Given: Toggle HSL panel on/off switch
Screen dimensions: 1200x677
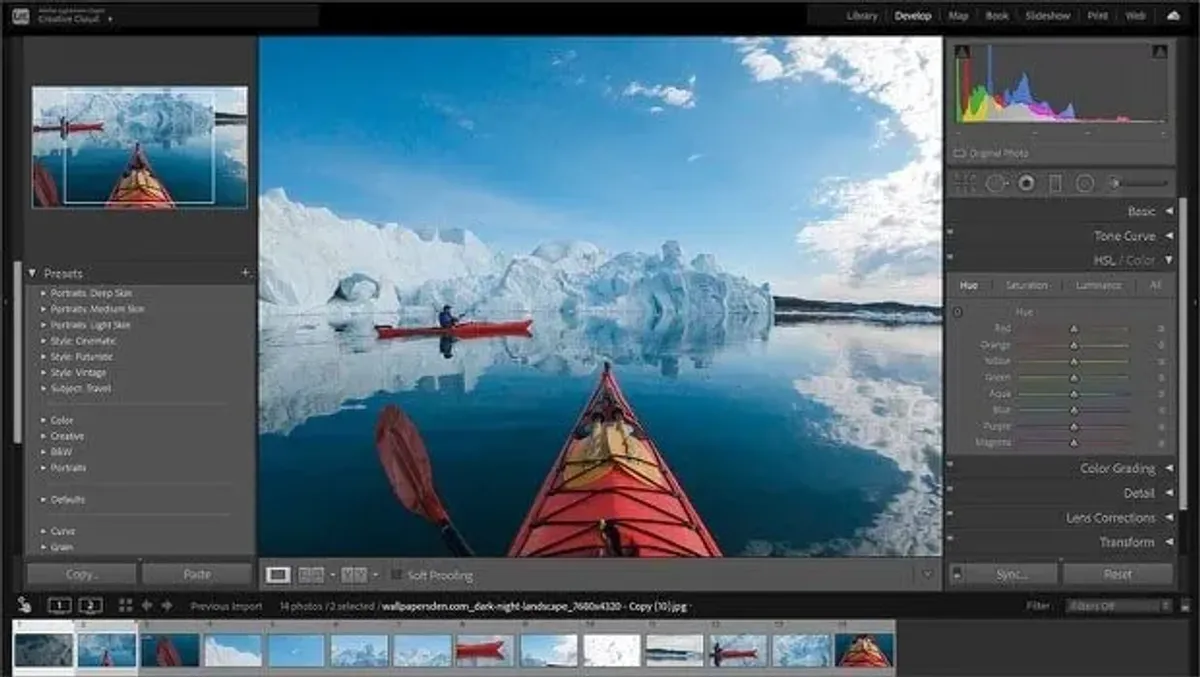Looking at the screenshot, I should [950, 256].
